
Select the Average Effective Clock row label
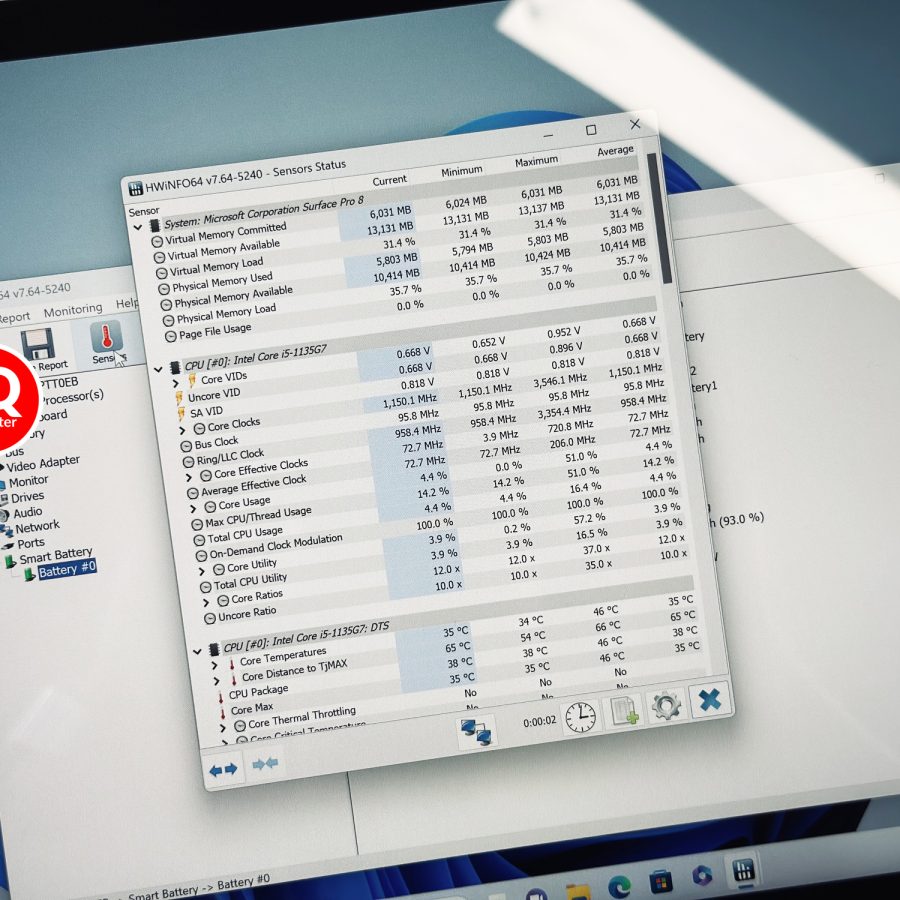pyautogui.click(x=254, y=484)
